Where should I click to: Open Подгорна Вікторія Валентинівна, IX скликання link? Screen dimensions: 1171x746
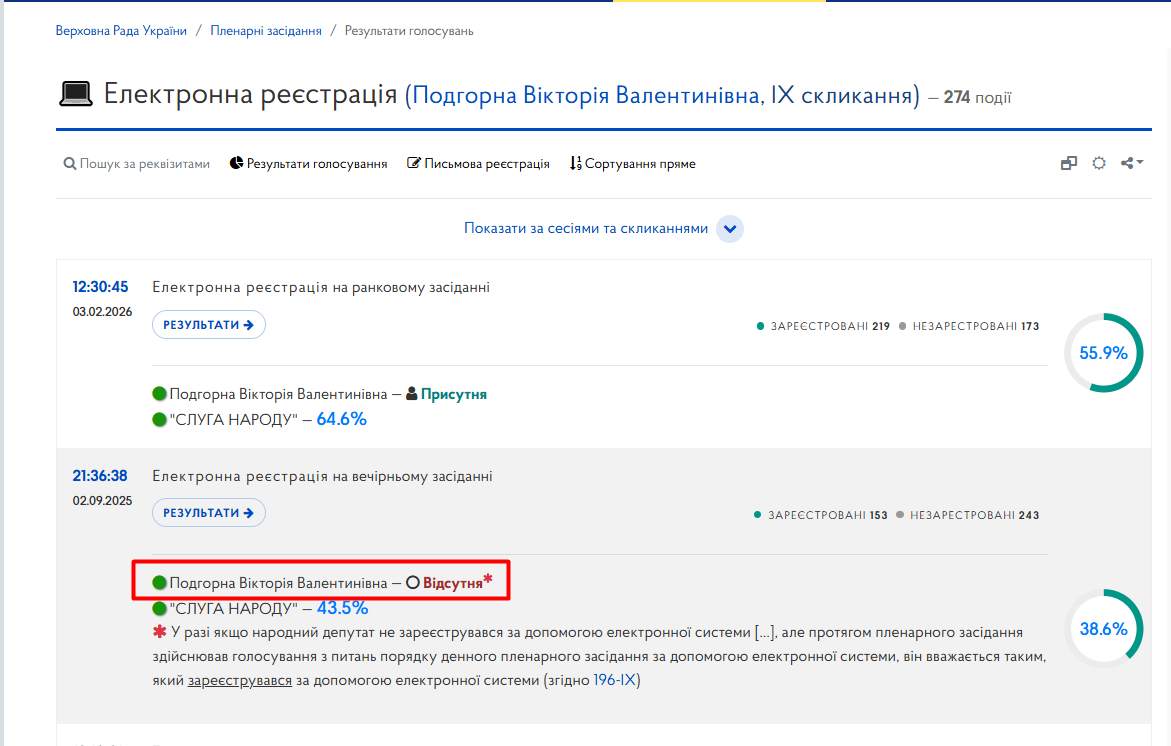[x=662, y=96]
